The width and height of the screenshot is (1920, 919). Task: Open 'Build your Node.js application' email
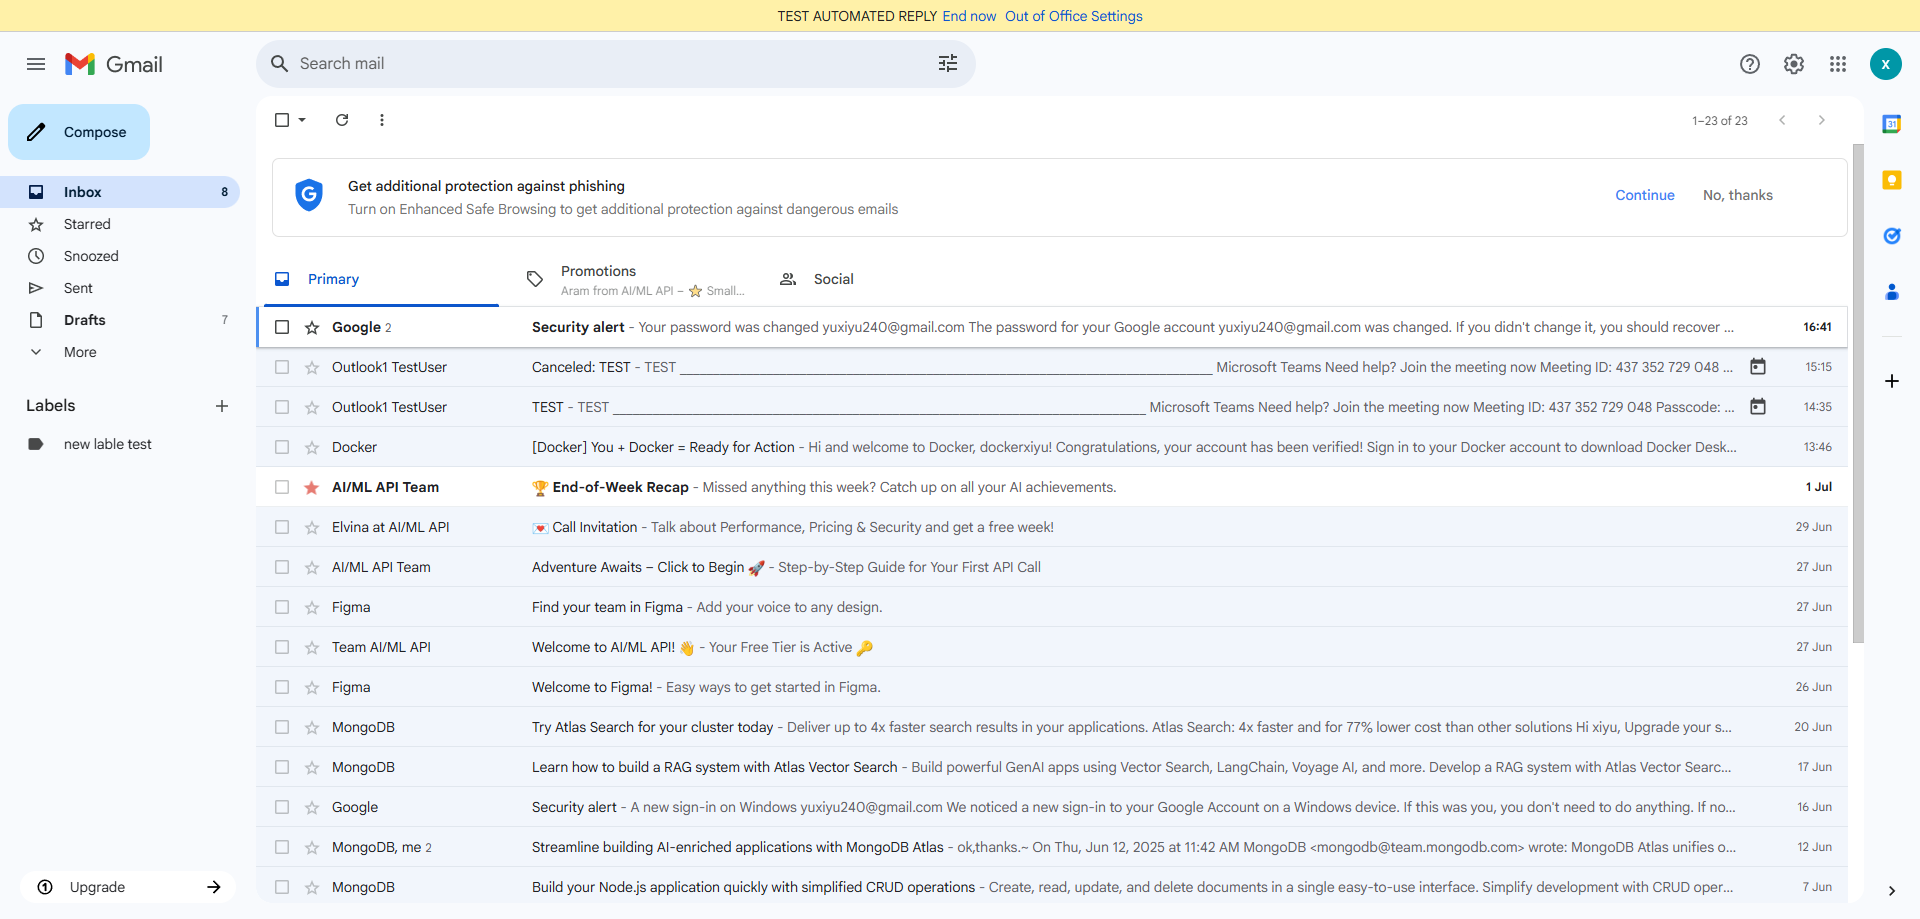point(1052,887)
